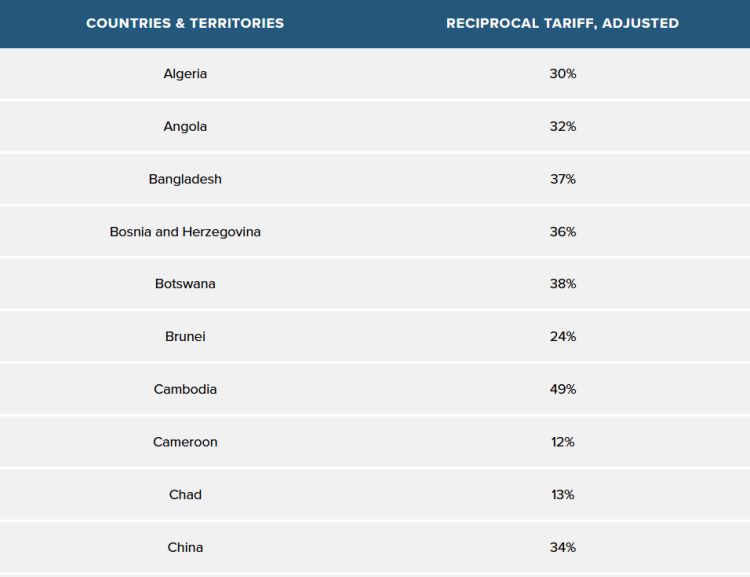Viewport: 750px width, 577px height.
Task: Click Botswana's 38% tariff value
Action: (x=562, y=284)
